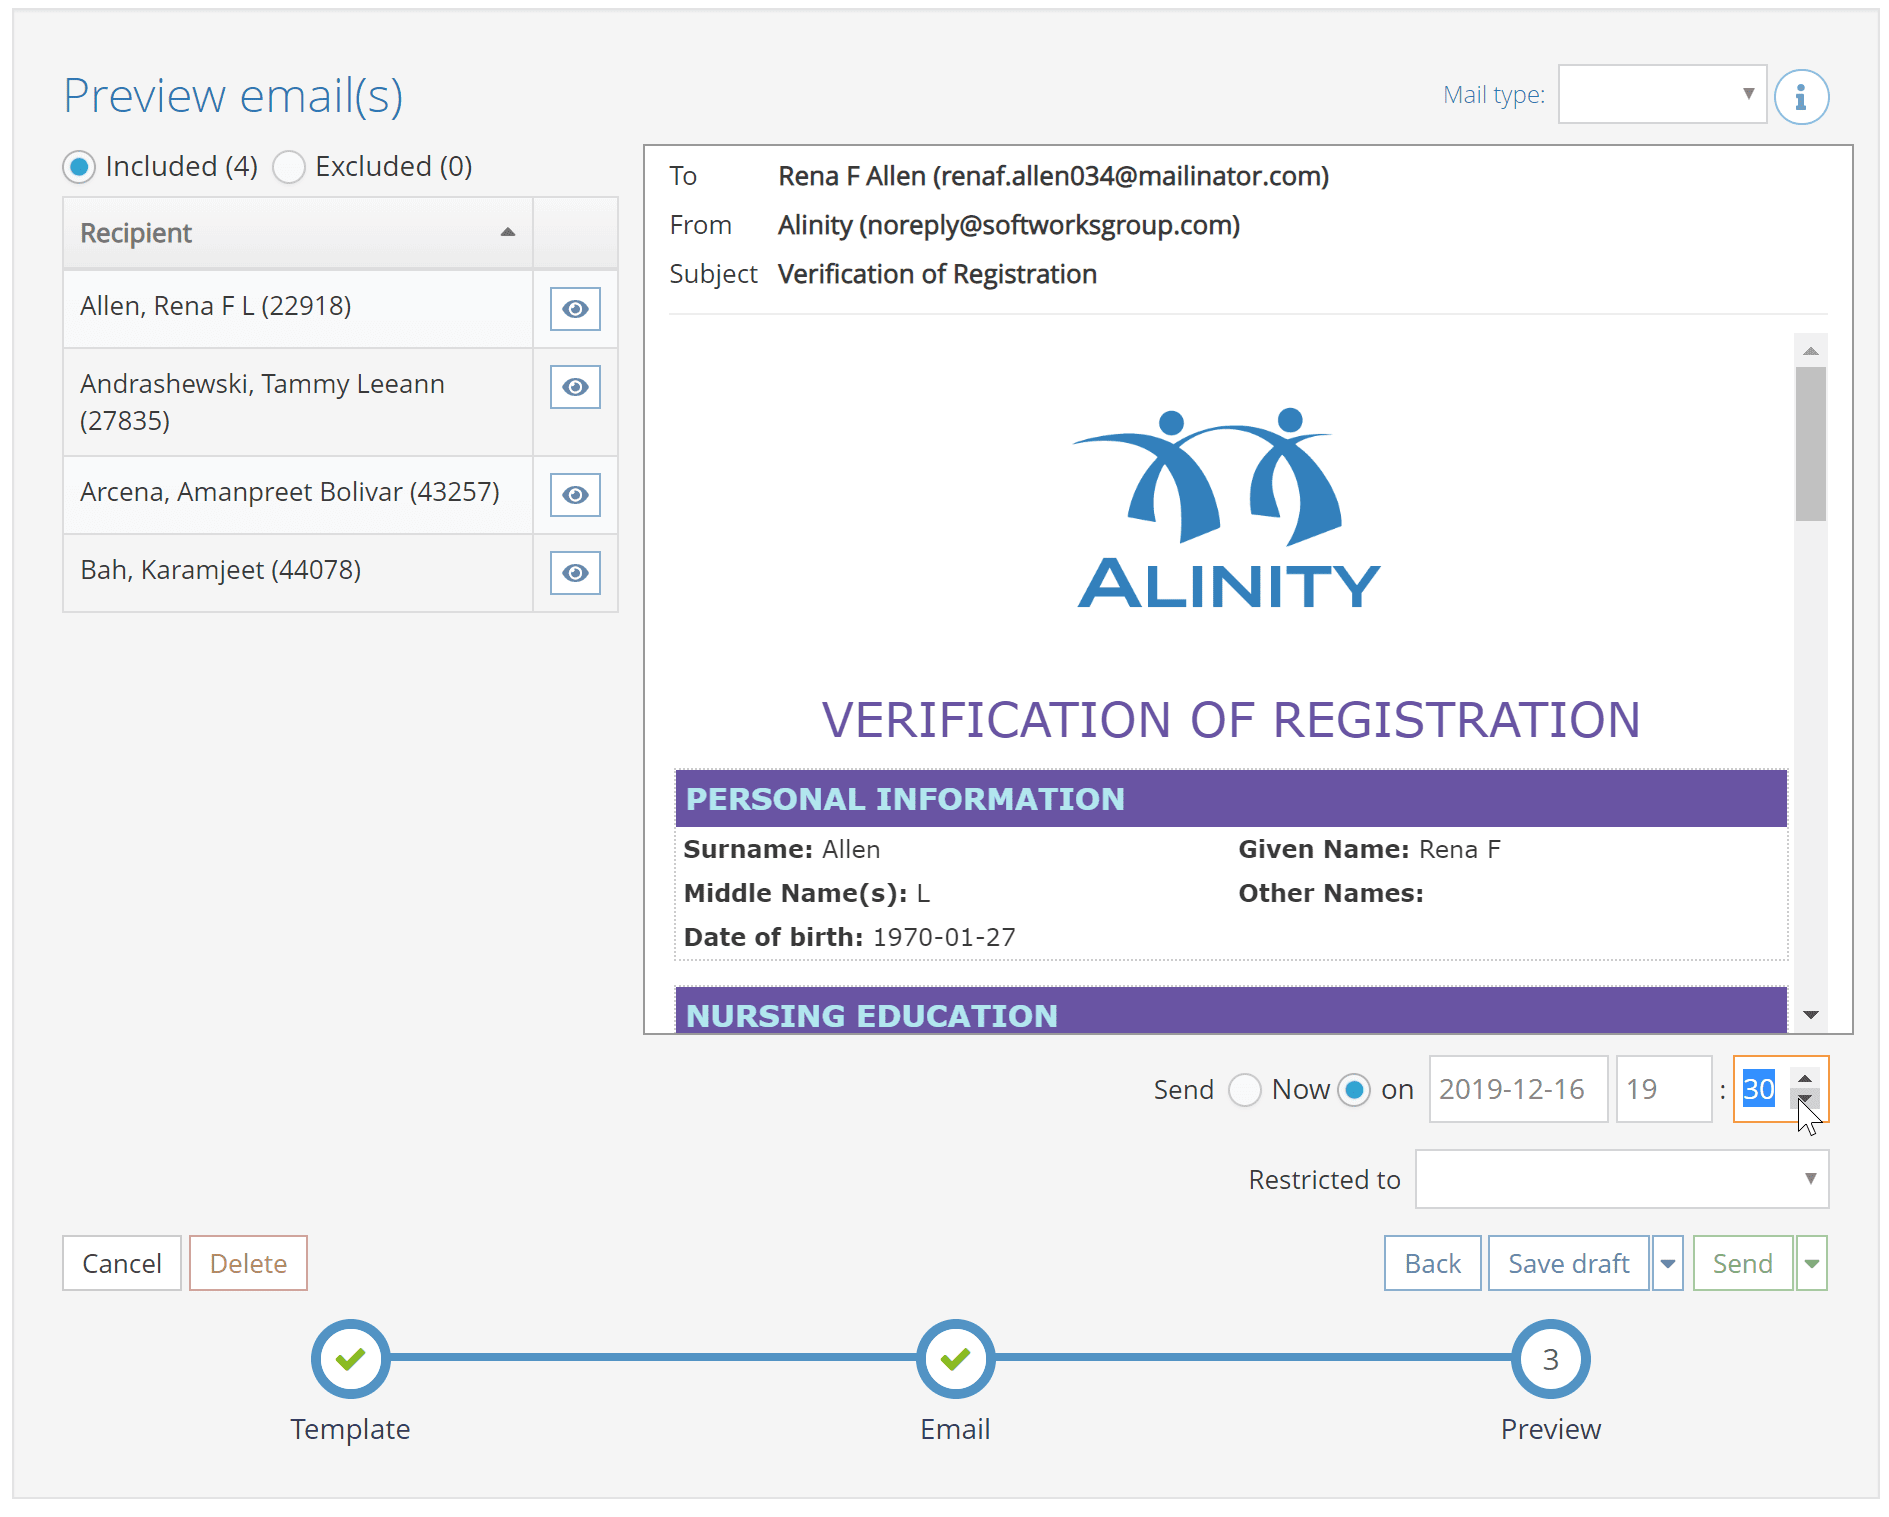Choose Send Now radio option
The height and width of the screenshot is (1517, 1889).
point(1245,1090)
